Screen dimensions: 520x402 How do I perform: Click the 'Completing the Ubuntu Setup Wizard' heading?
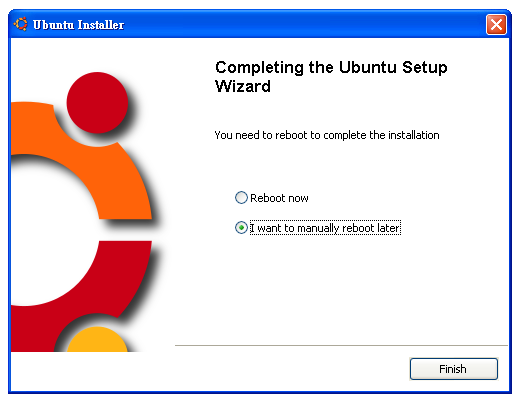[x=331, y=77]
